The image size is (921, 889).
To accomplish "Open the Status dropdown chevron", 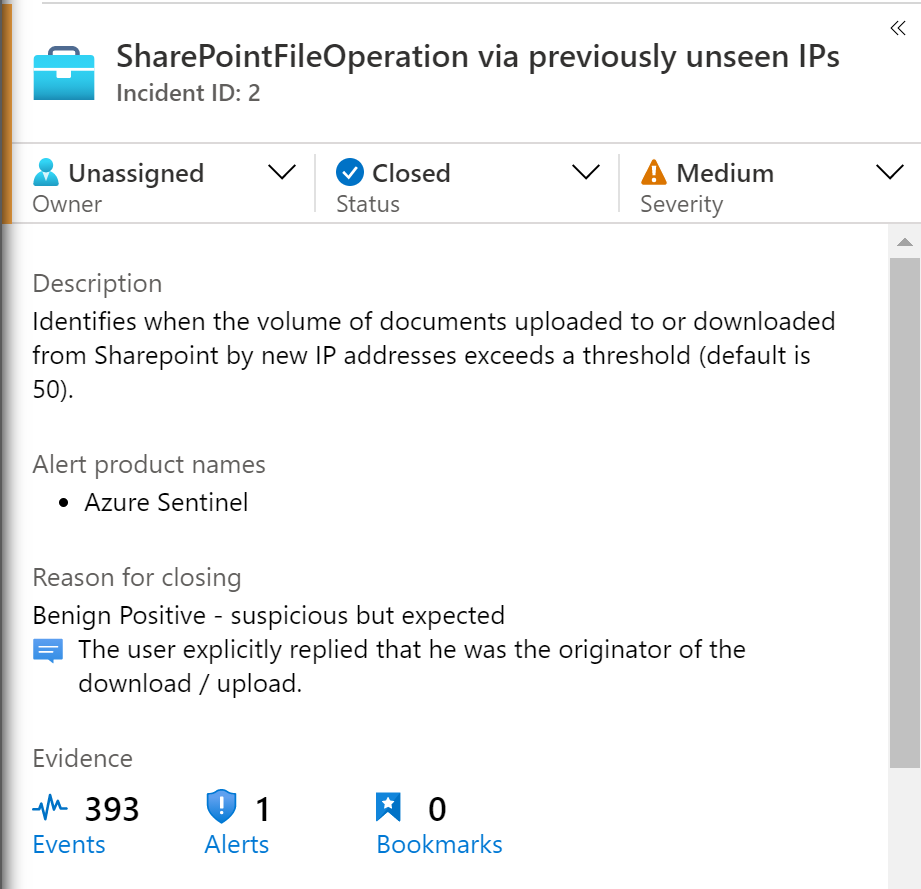I will coord(585,173).
